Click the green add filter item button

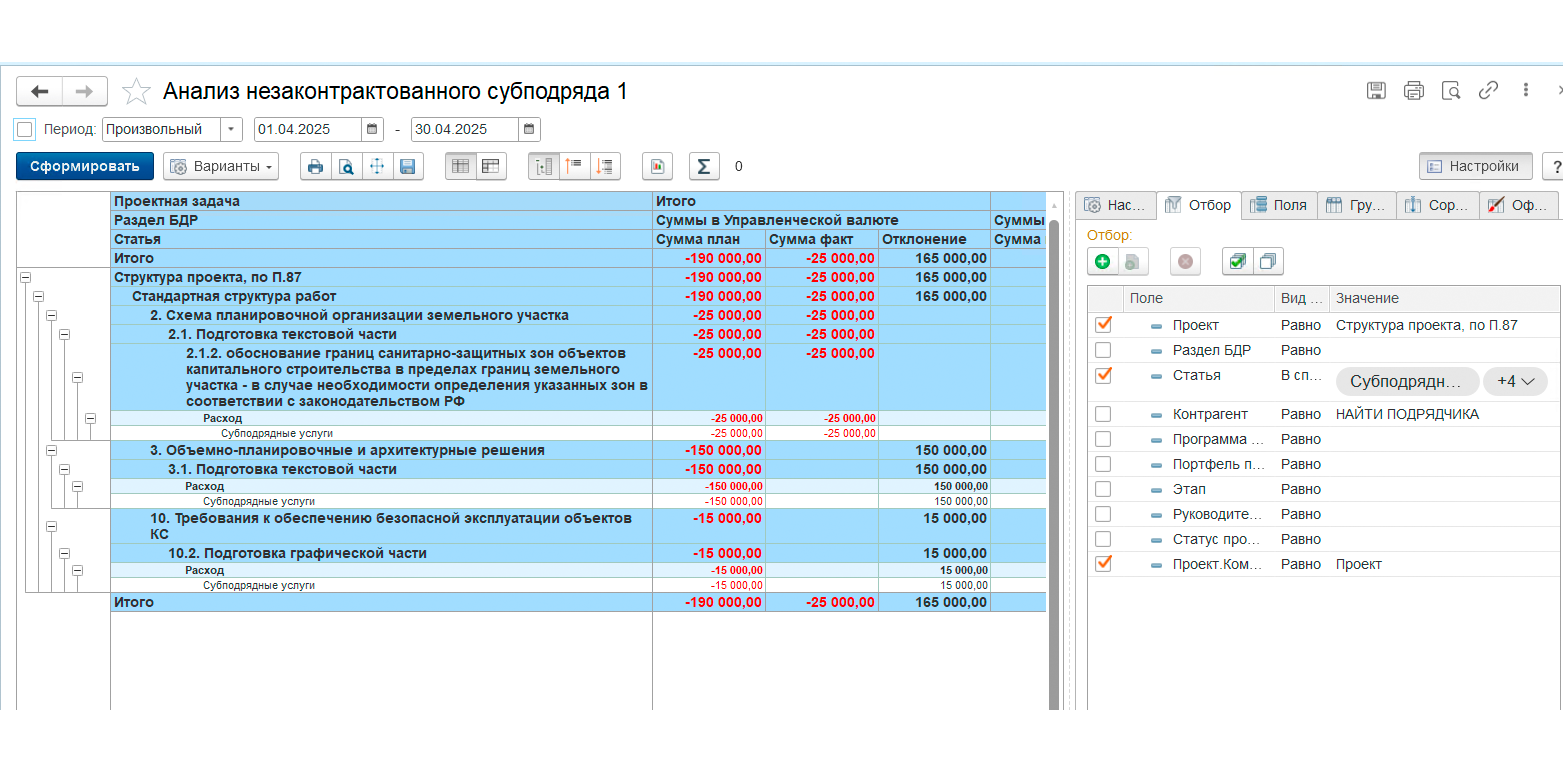click(1102, 261)
